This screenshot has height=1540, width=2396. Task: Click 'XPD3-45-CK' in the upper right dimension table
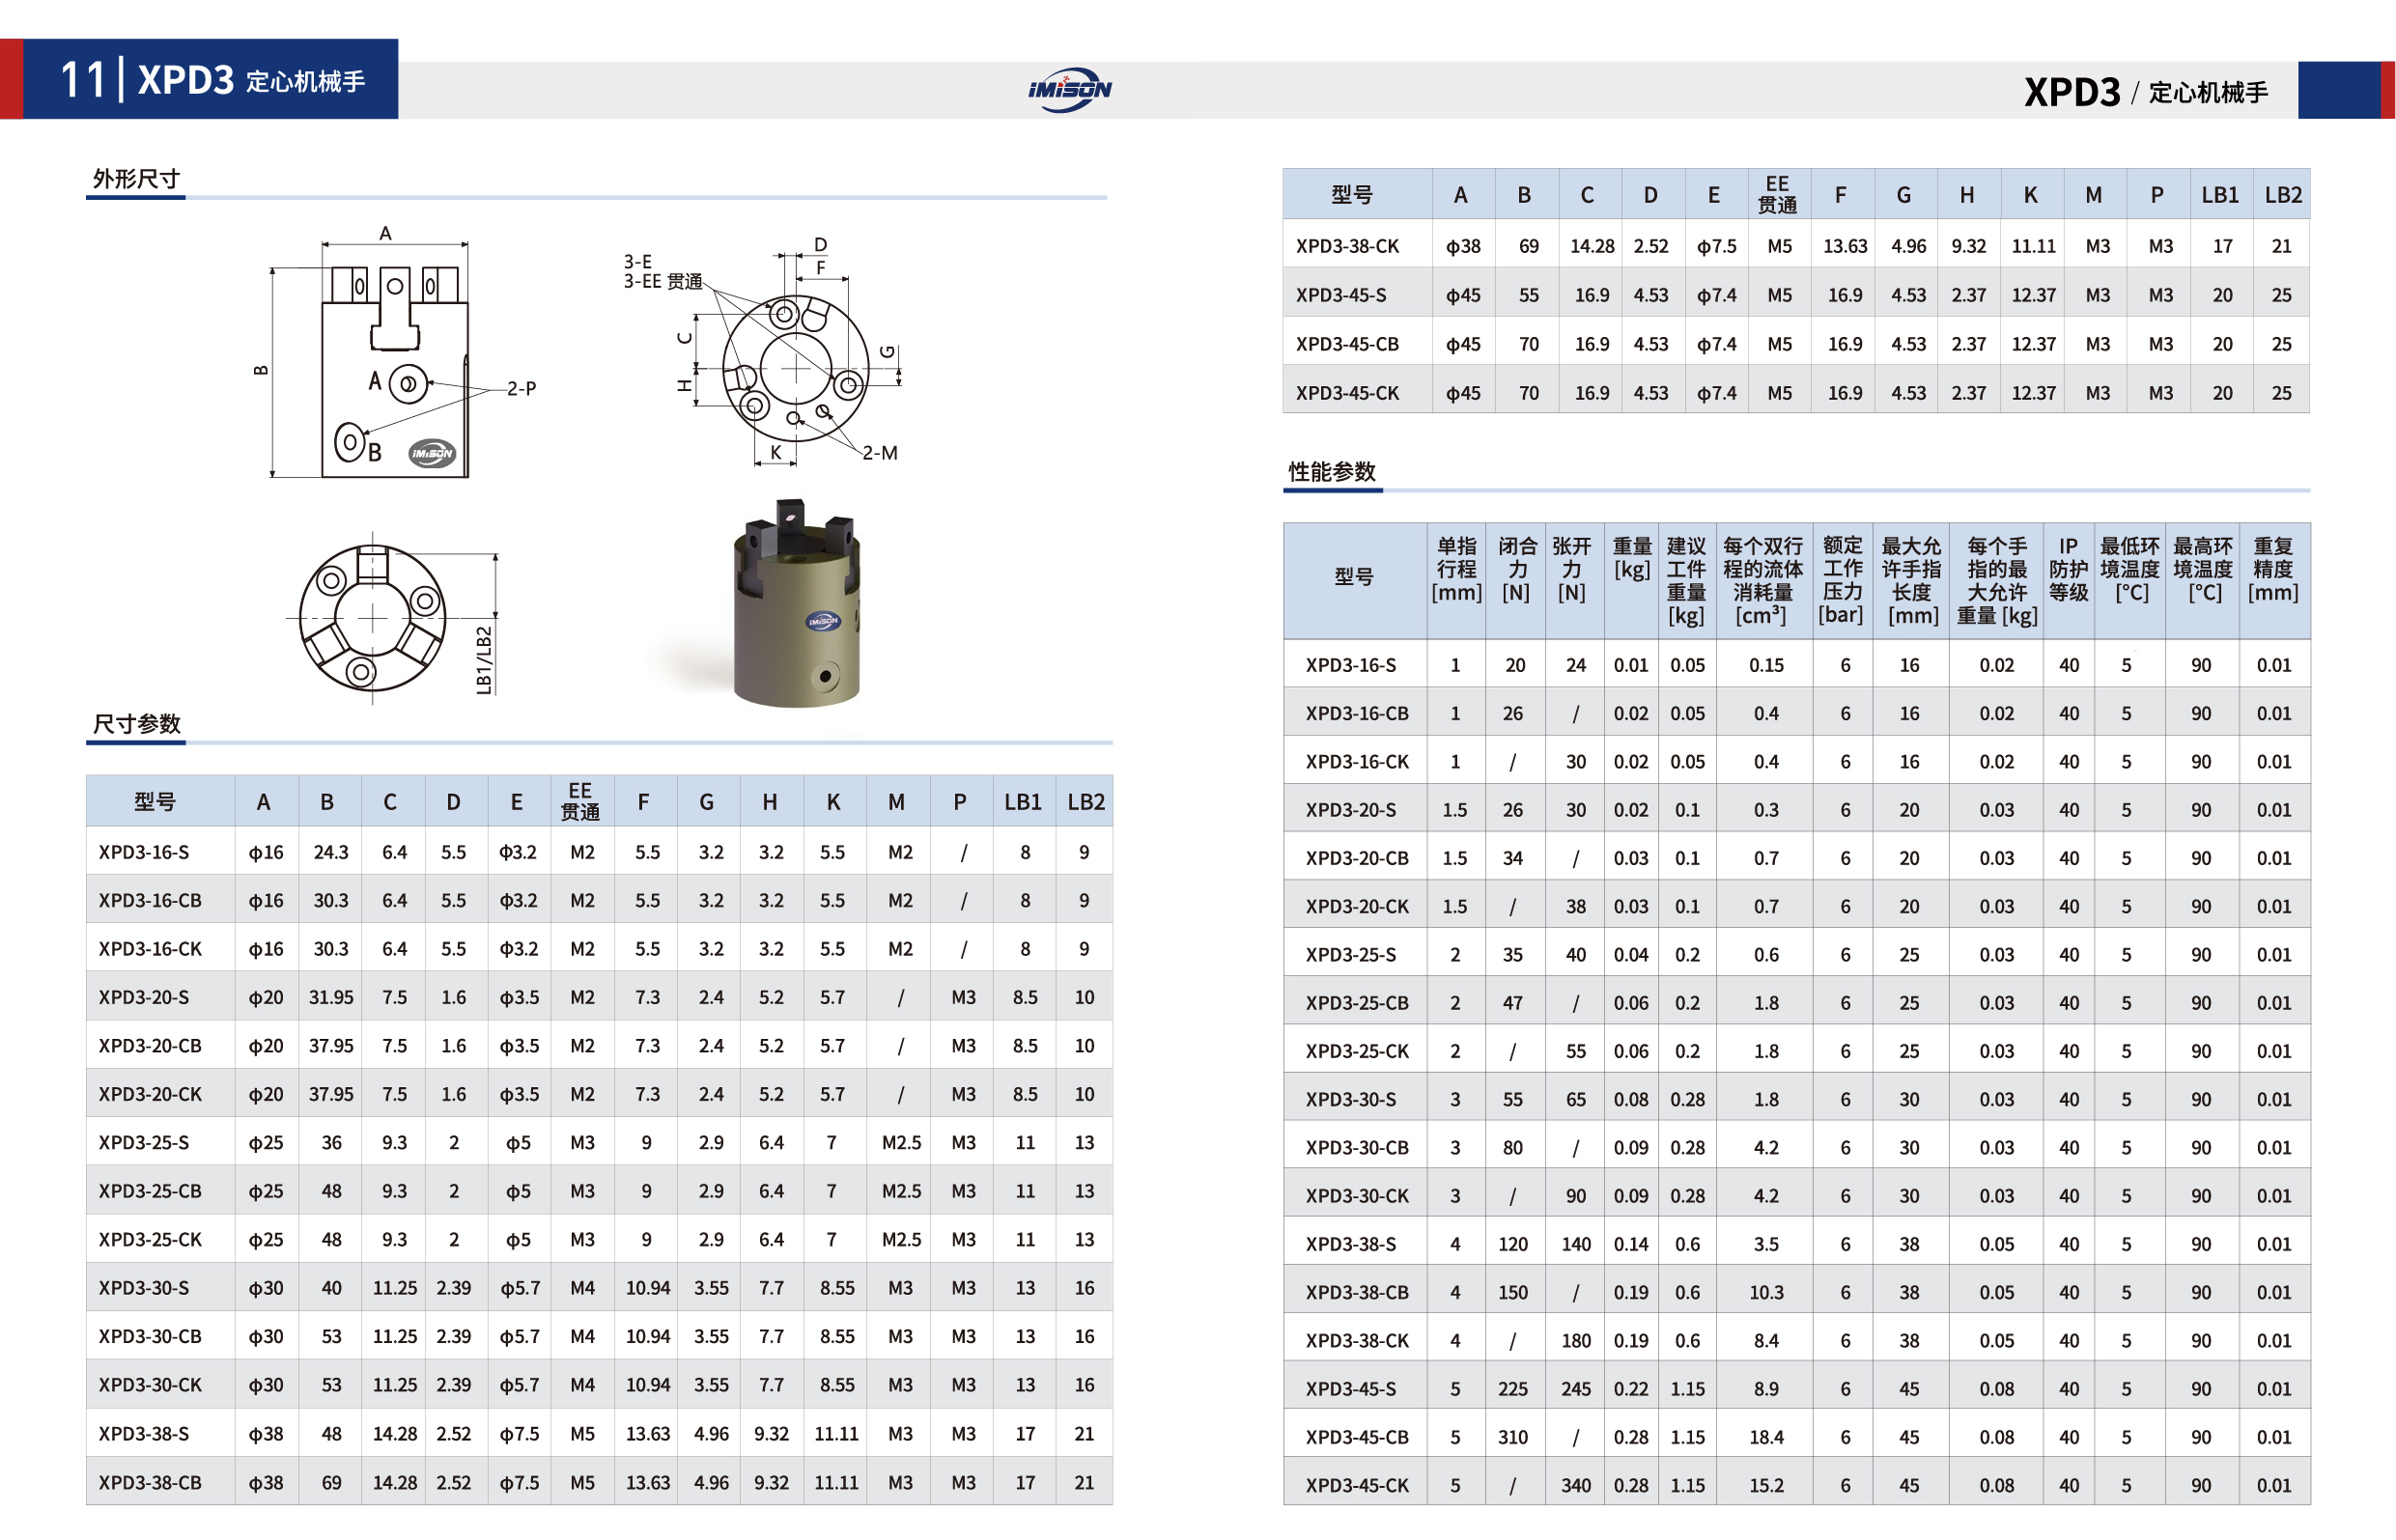point(1347,393)
